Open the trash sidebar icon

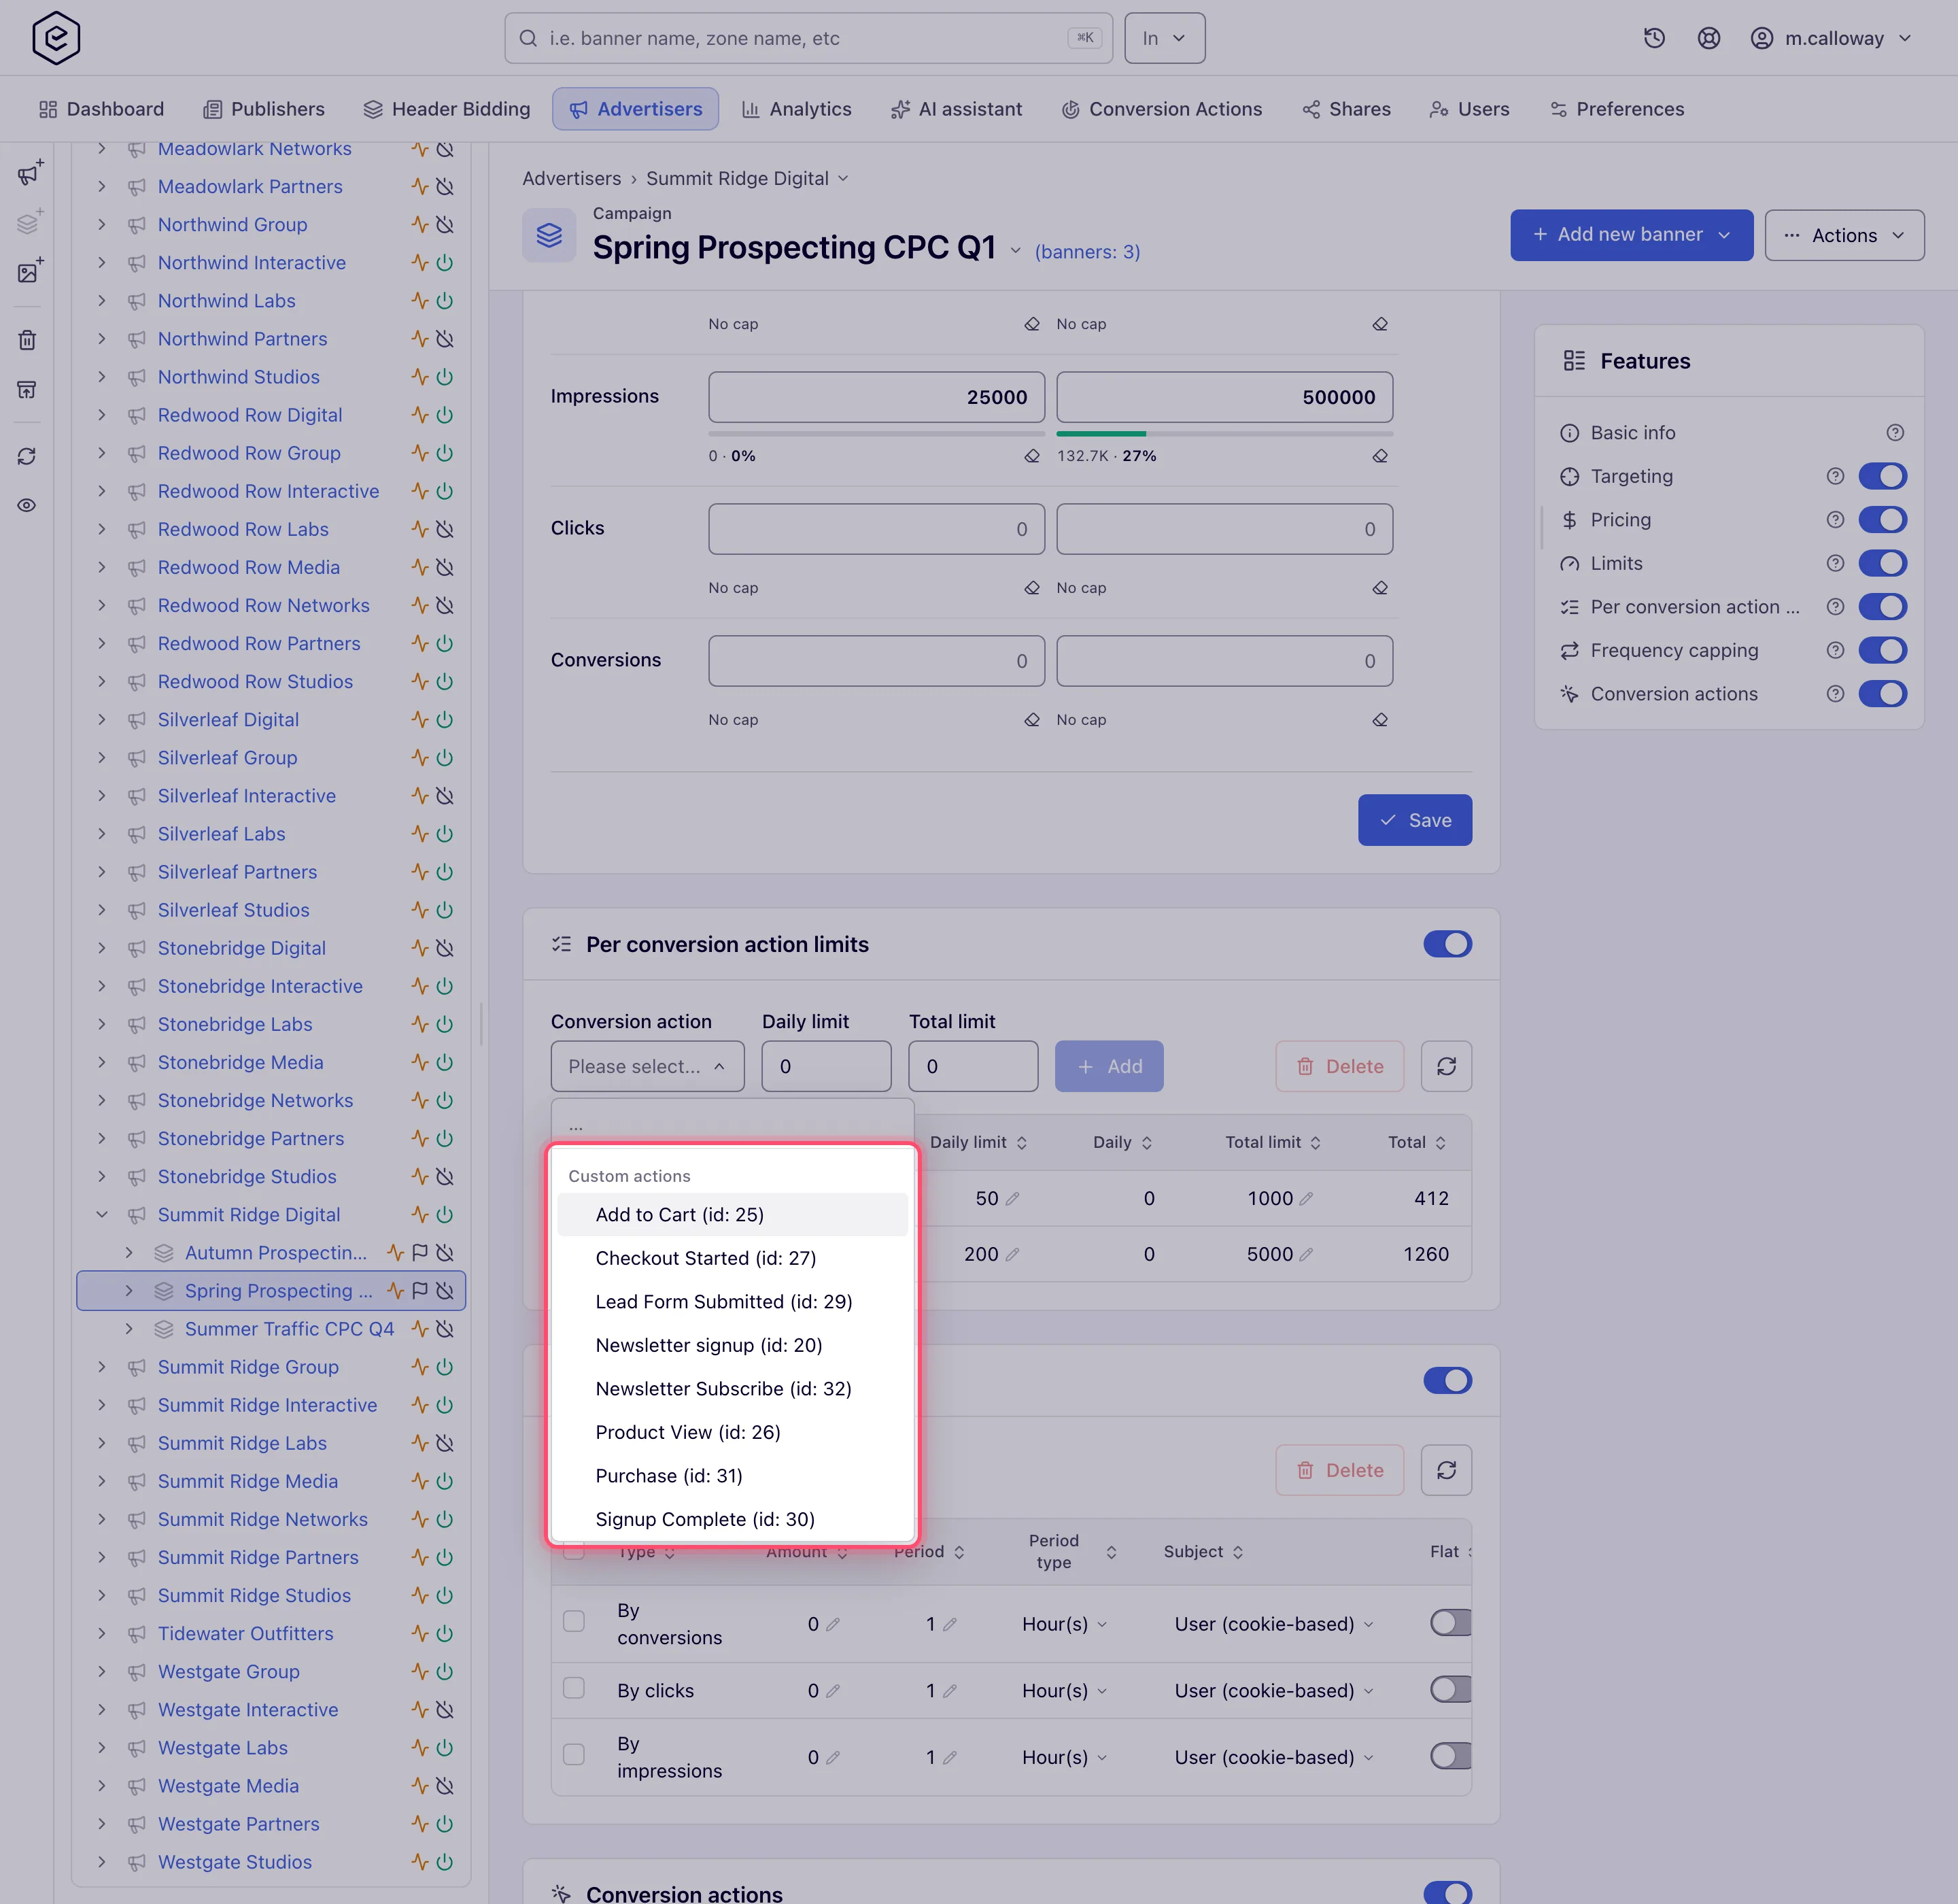tap(27, 340)
